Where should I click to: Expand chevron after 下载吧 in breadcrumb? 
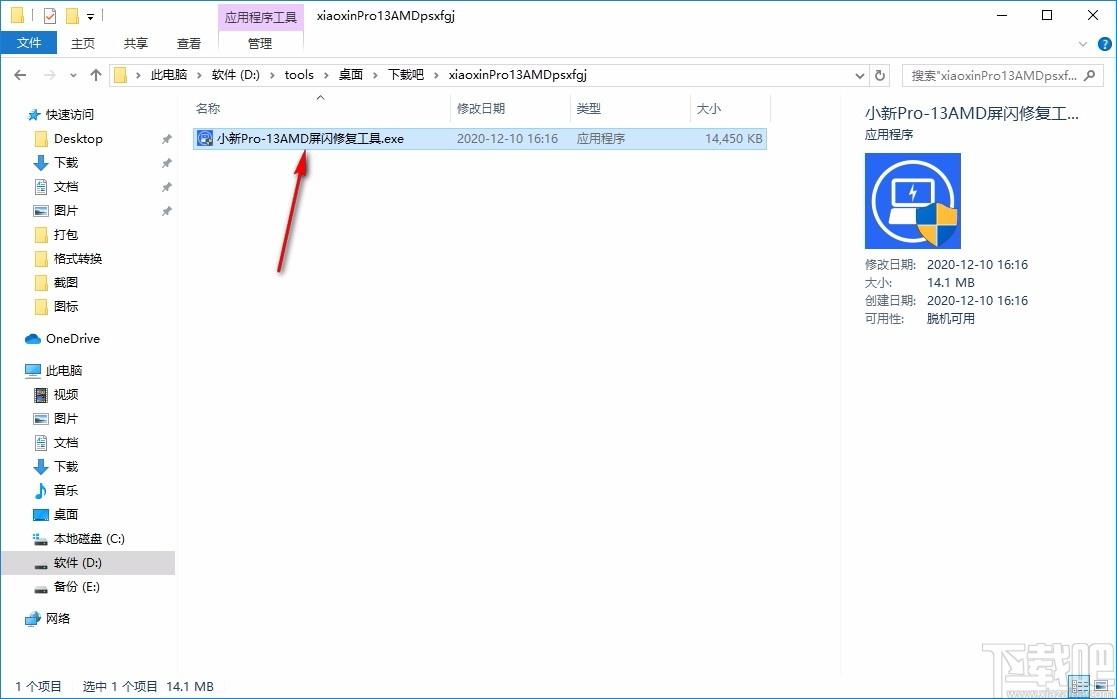436,76
